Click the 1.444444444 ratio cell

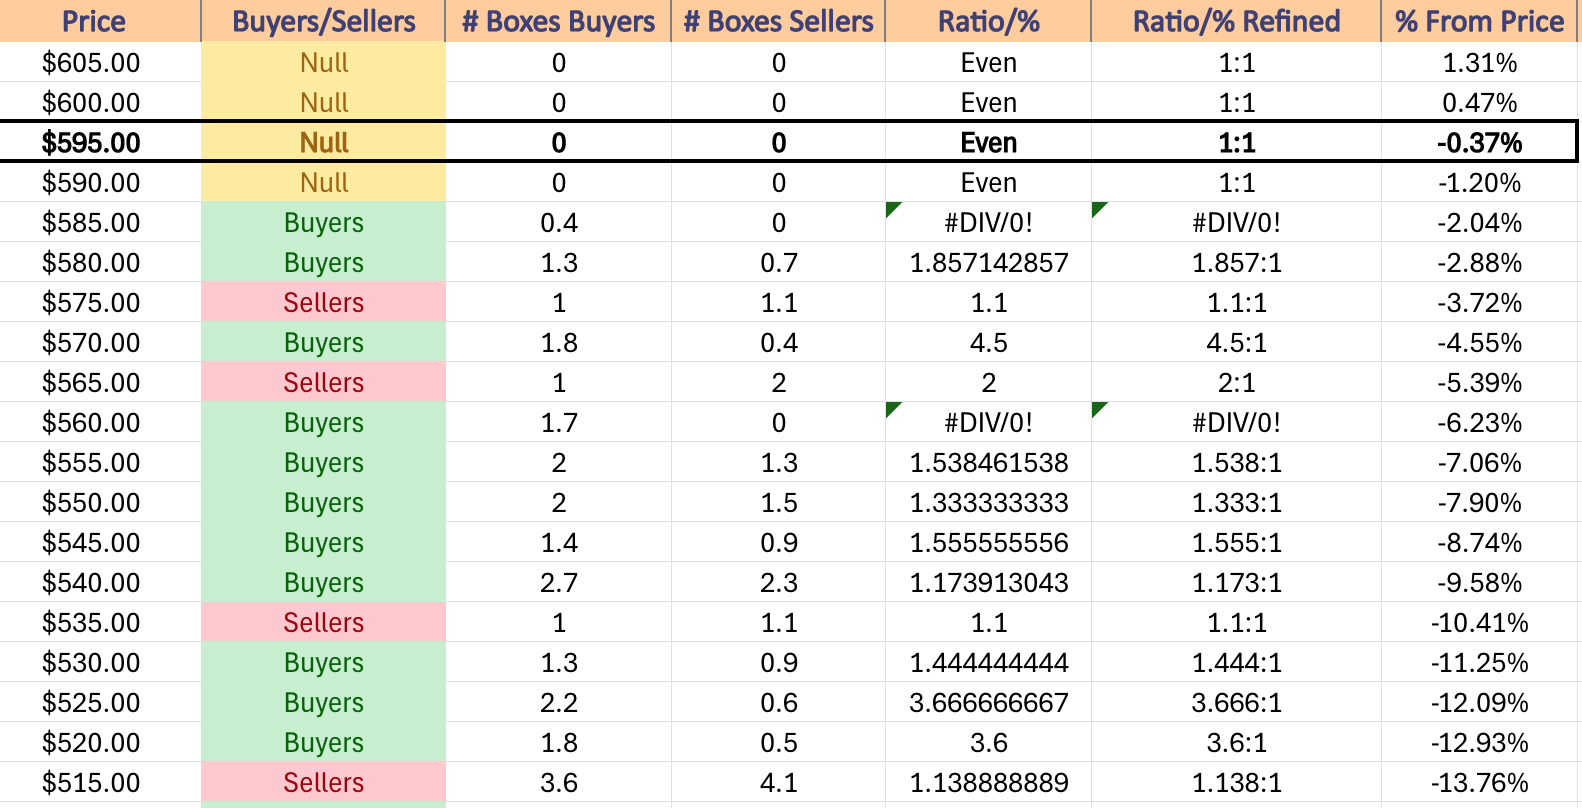(x=988, y=662)
